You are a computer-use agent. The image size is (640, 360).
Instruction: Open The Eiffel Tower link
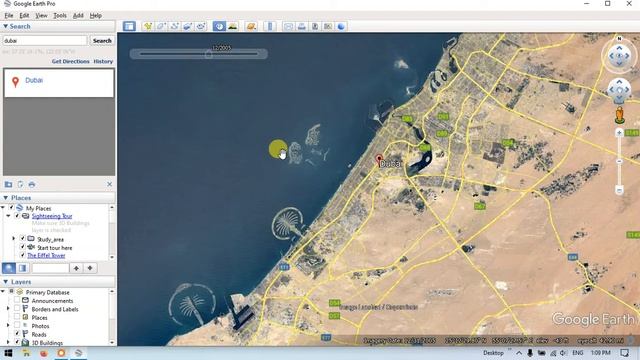pos(46,256)
